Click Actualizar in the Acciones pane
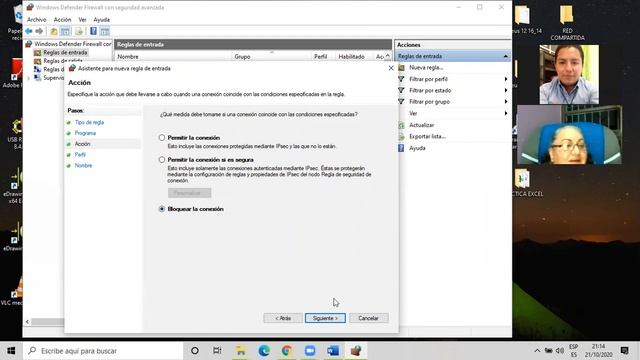This screenshot has height=360, width=640. (422, 125)
